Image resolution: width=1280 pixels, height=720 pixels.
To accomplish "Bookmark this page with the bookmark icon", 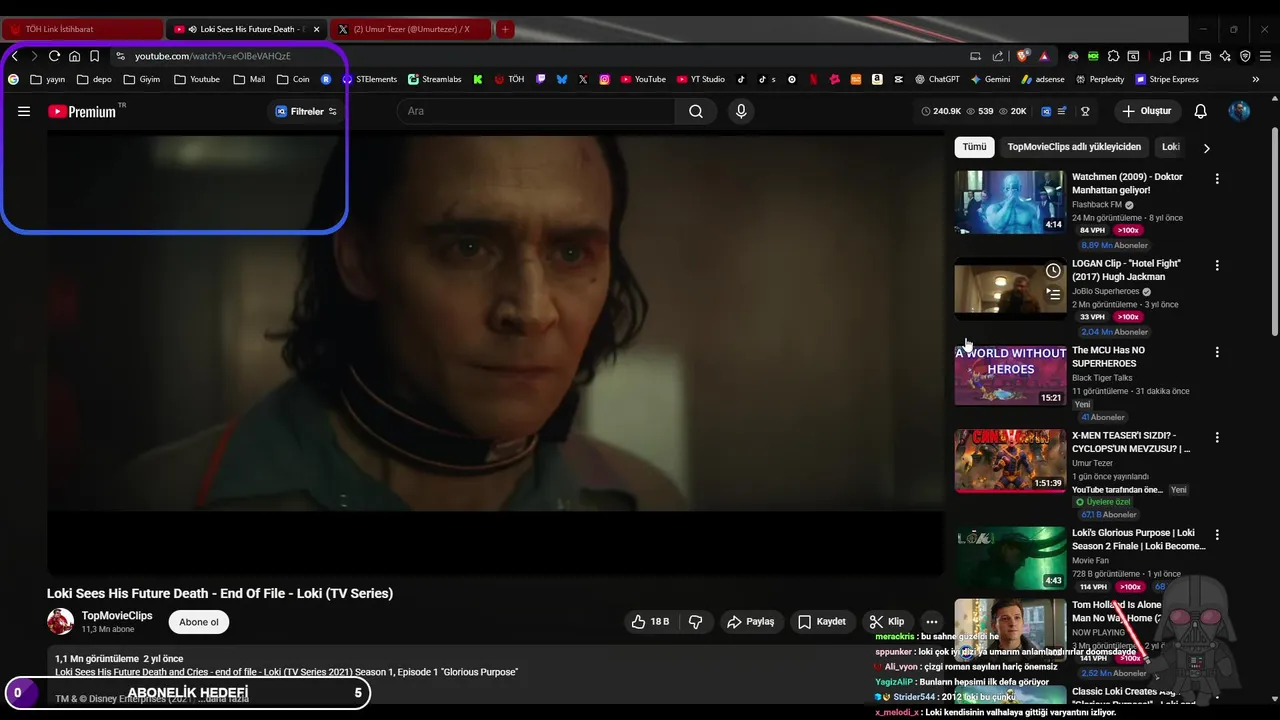I will pyautogui.click(x=94, y=56).
